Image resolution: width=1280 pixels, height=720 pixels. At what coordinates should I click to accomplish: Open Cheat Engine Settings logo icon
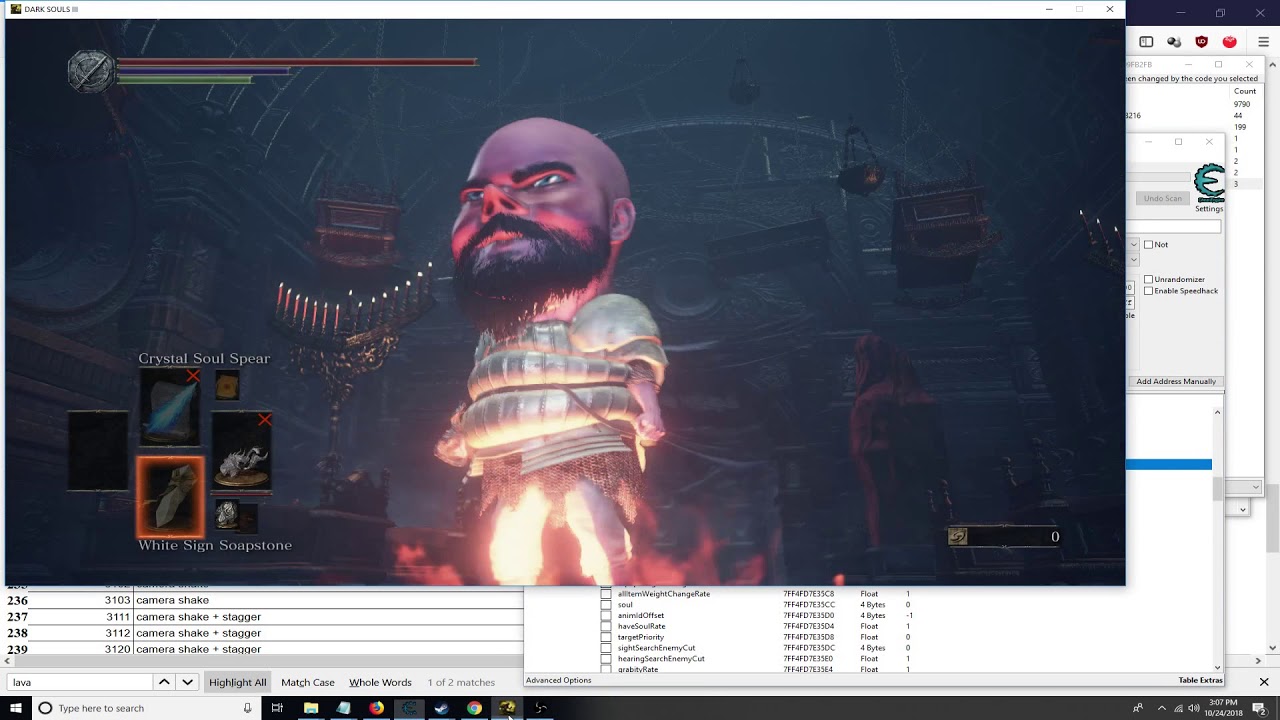point(1209,183)
